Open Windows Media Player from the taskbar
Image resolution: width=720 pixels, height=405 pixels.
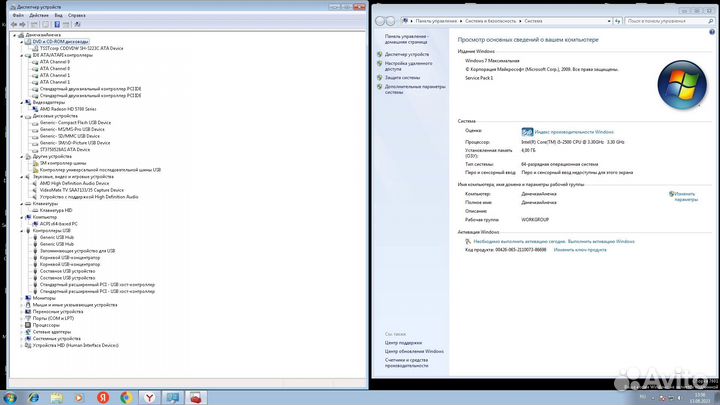pyautogui.click(x=80, y=398)
